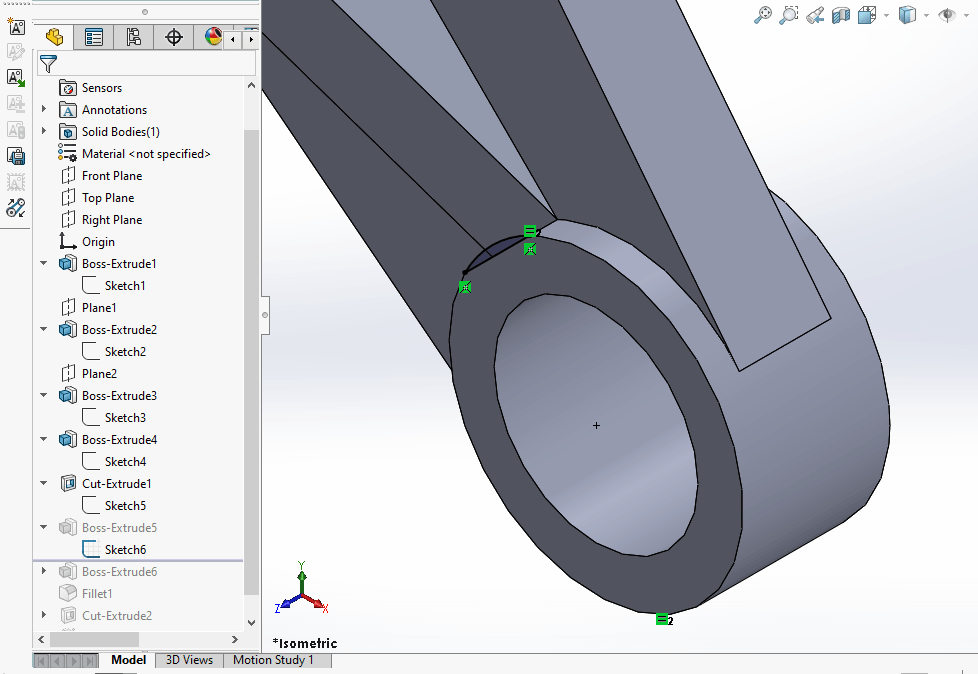The image size is (978, 674).
Task: Click the Previous View toolbar icon
Action: tap(814, 14)
